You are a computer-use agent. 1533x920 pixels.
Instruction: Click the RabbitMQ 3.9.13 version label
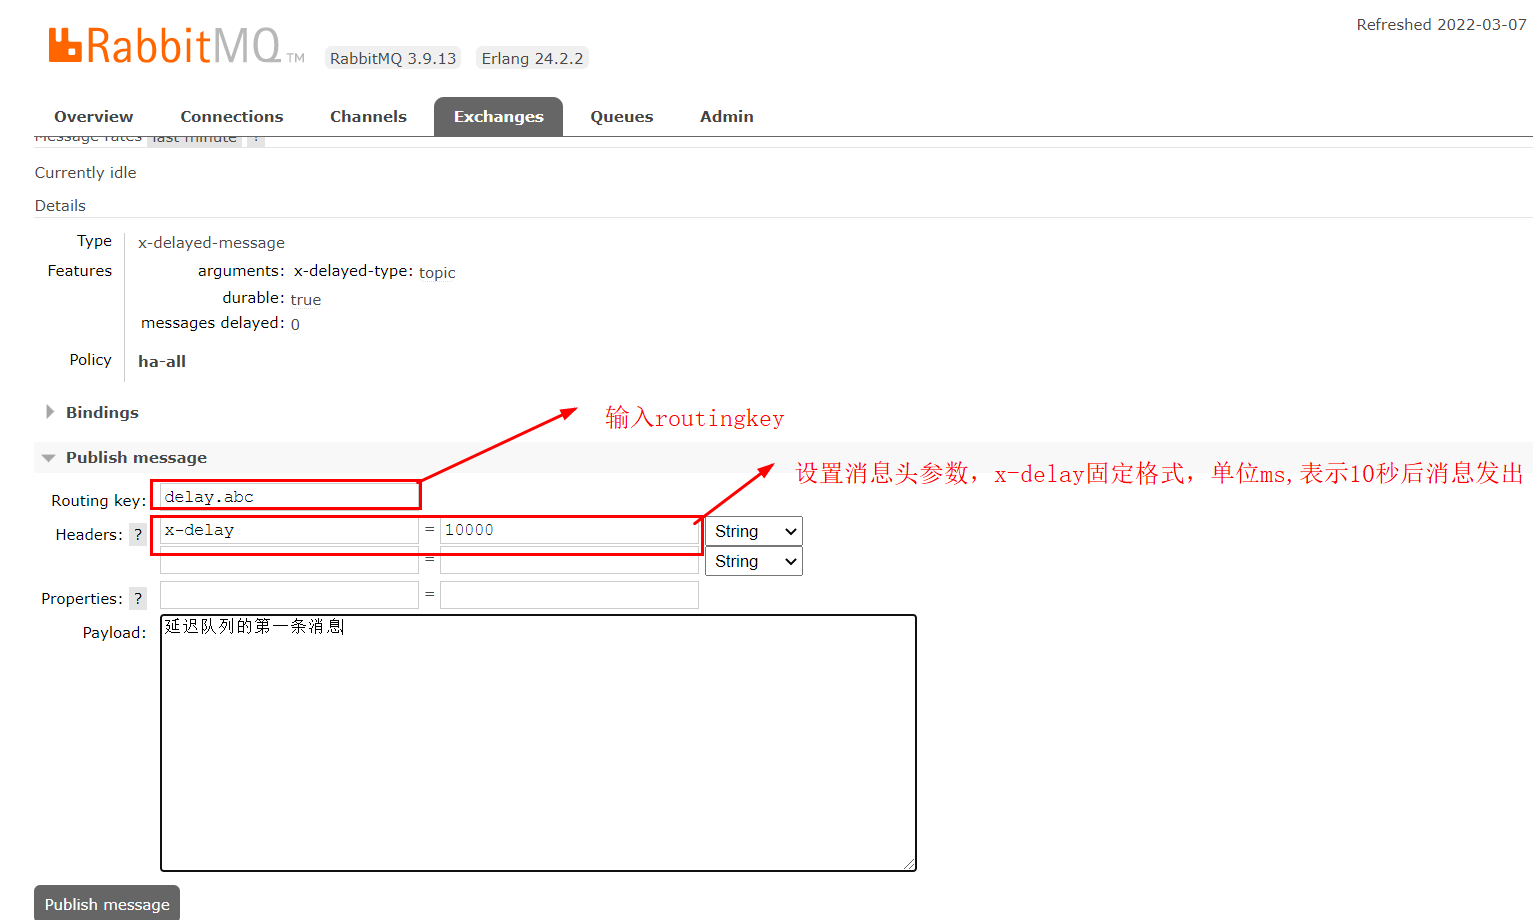[x=393, y=58]
